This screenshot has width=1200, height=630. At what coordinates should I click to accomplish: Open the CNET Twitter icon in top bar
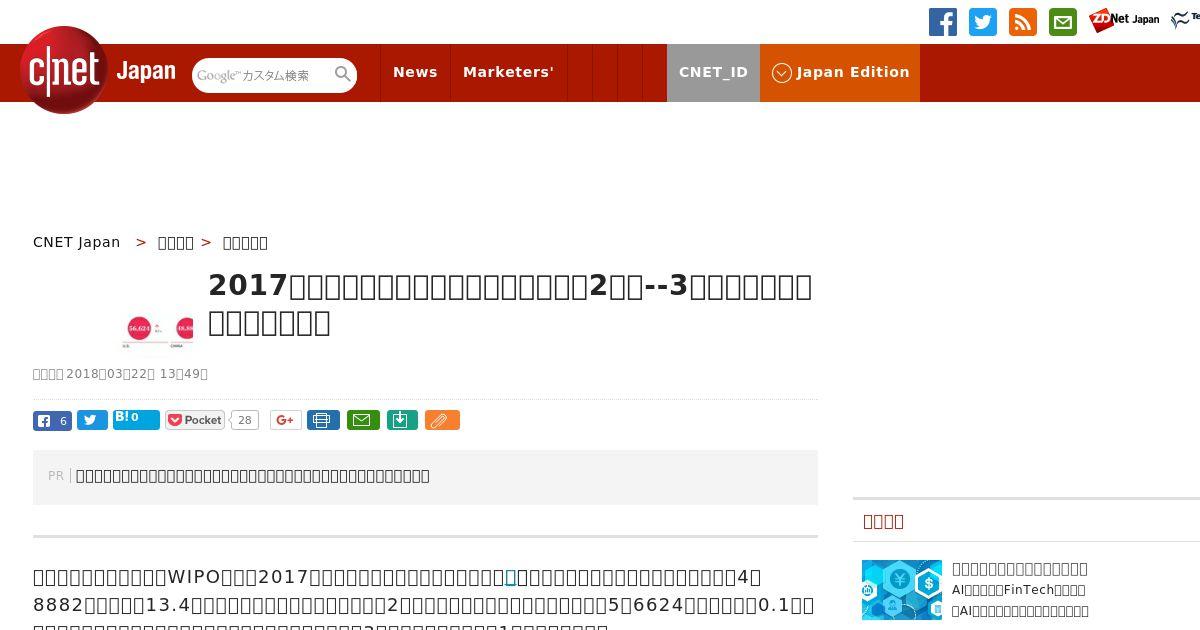tap(983, 22)
